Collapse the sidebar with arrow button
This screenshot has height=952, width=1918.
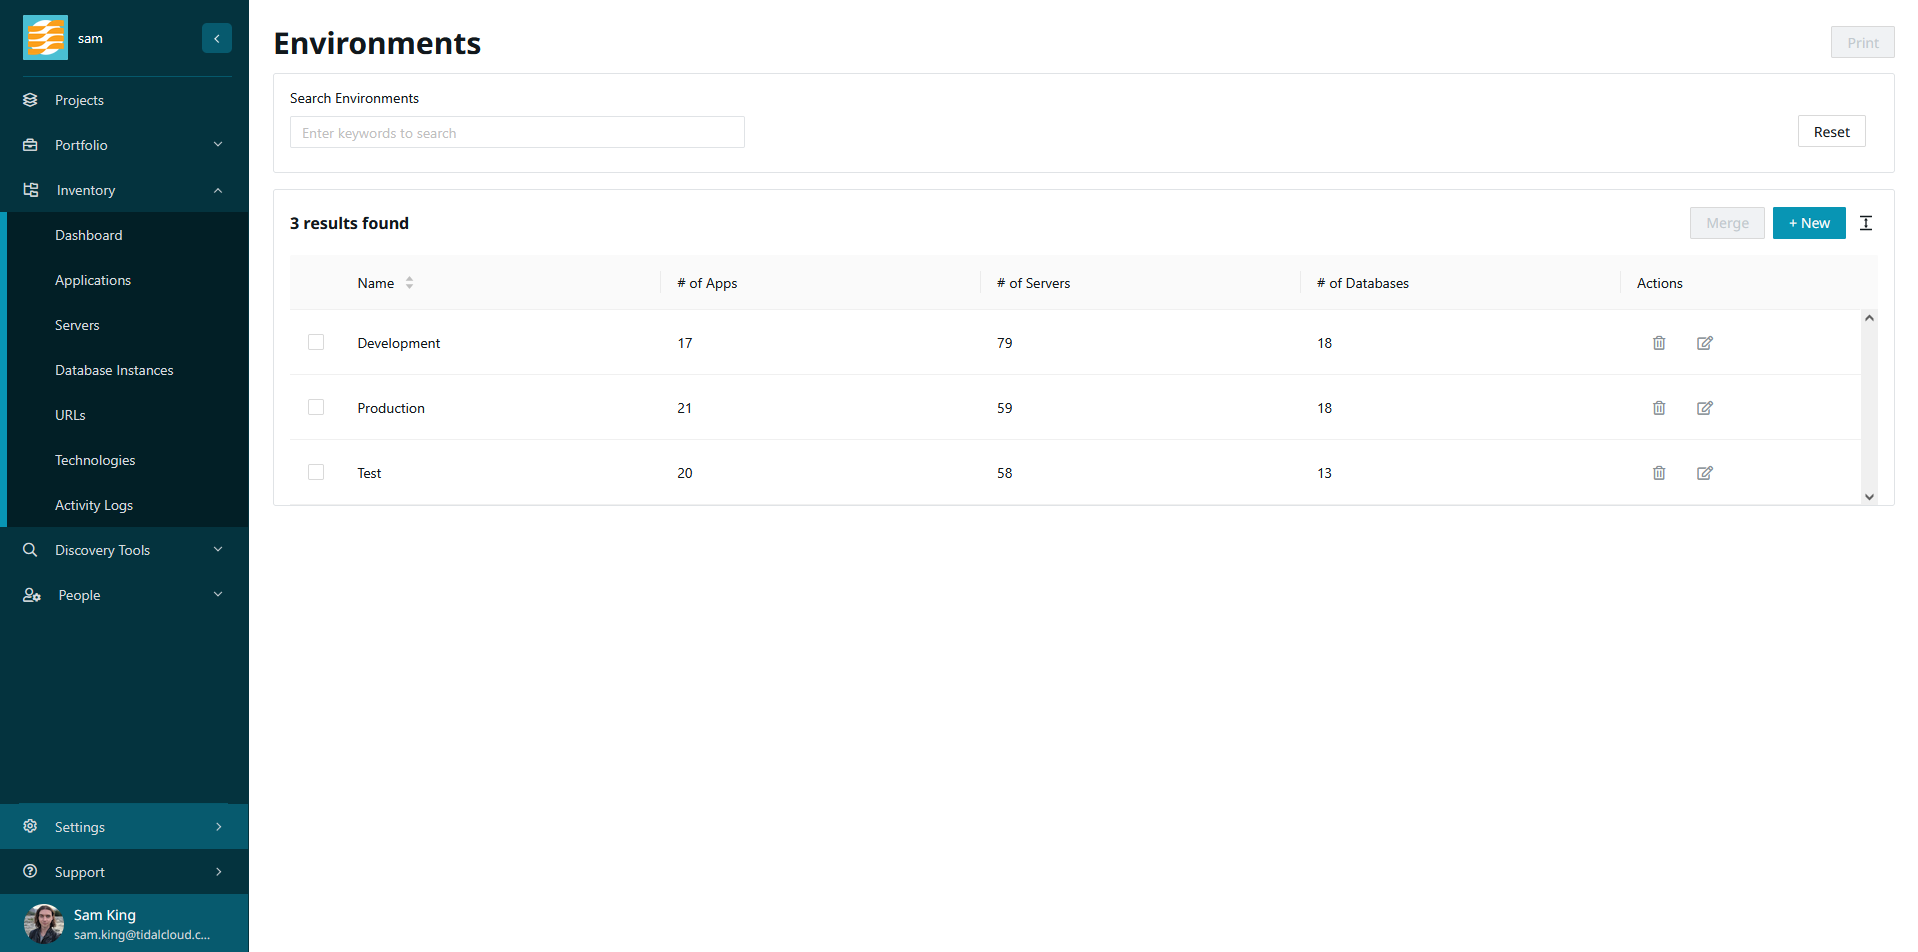coord(216,38)
